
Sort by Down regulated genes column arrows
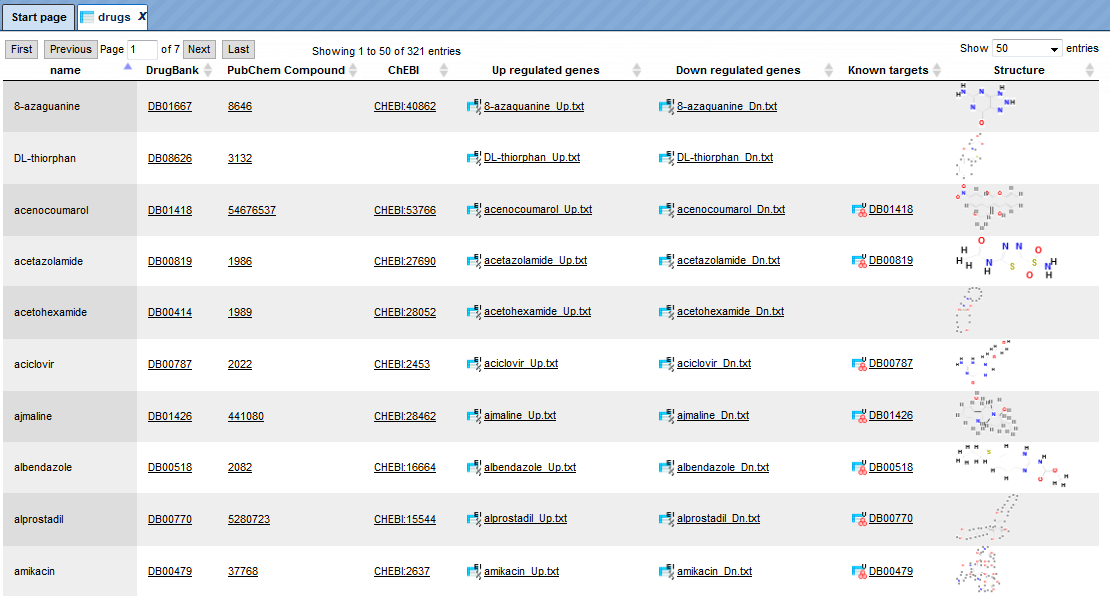829,70
